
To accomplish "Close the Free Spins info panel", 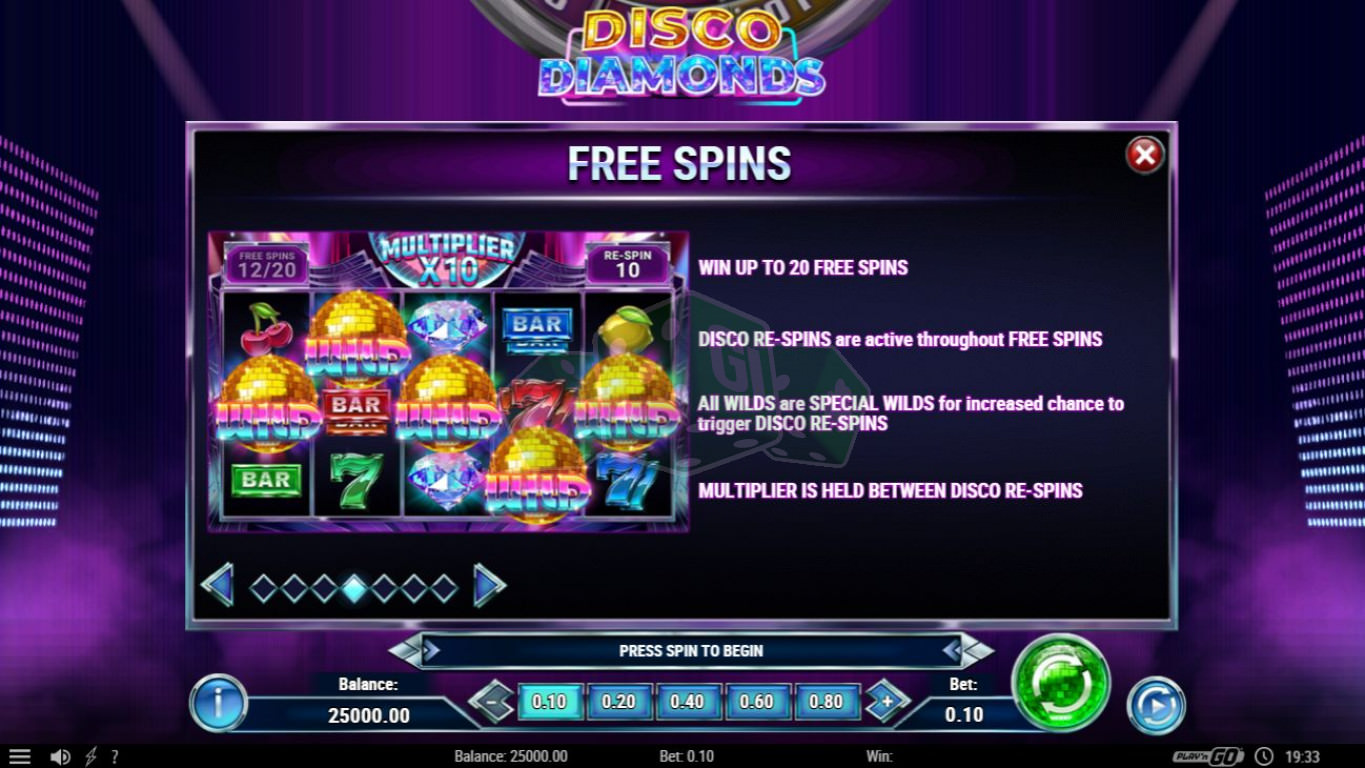I will coord(1145,154).
